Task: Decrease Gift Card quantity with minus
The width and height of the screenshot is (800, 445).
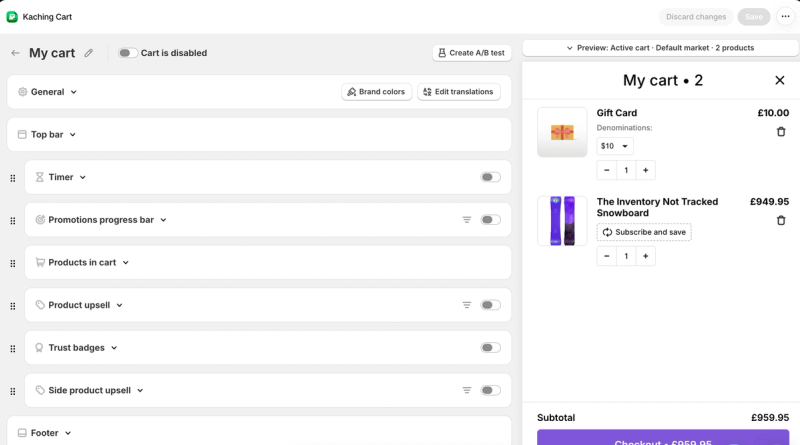Action: click(607, 170)
